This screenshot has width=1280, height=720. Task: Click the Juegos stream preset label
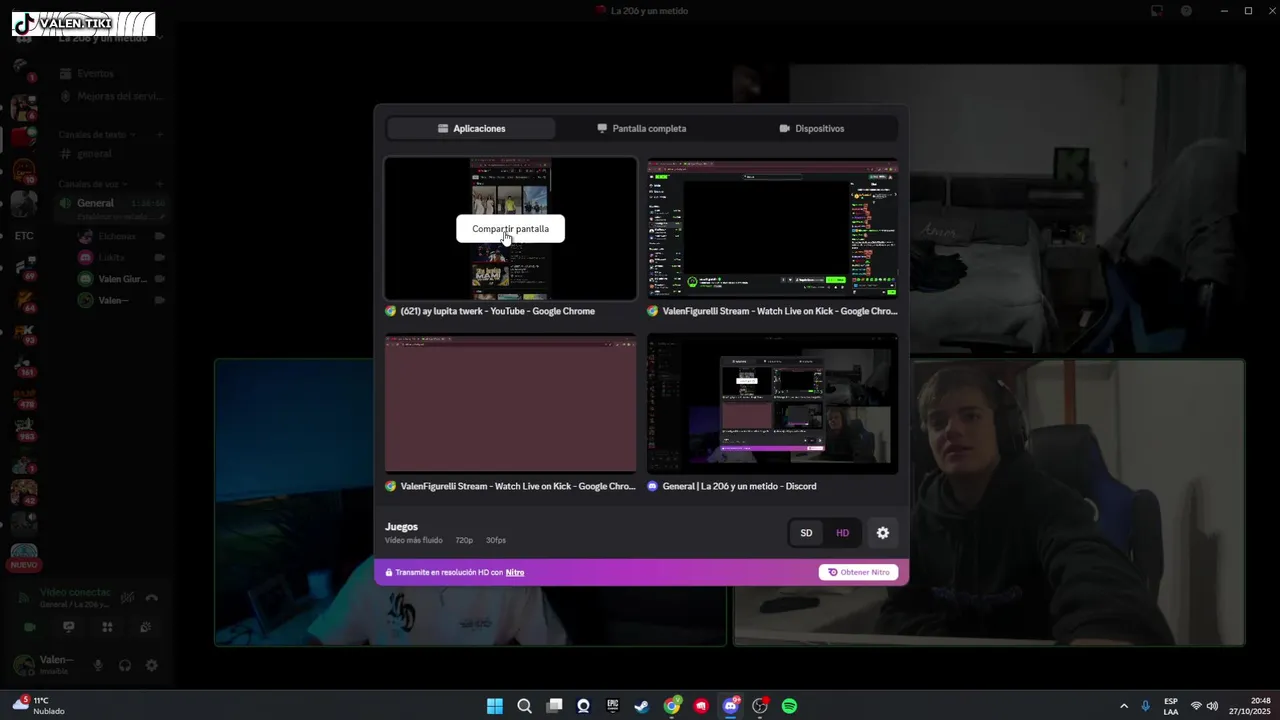(x=401, y=527)
